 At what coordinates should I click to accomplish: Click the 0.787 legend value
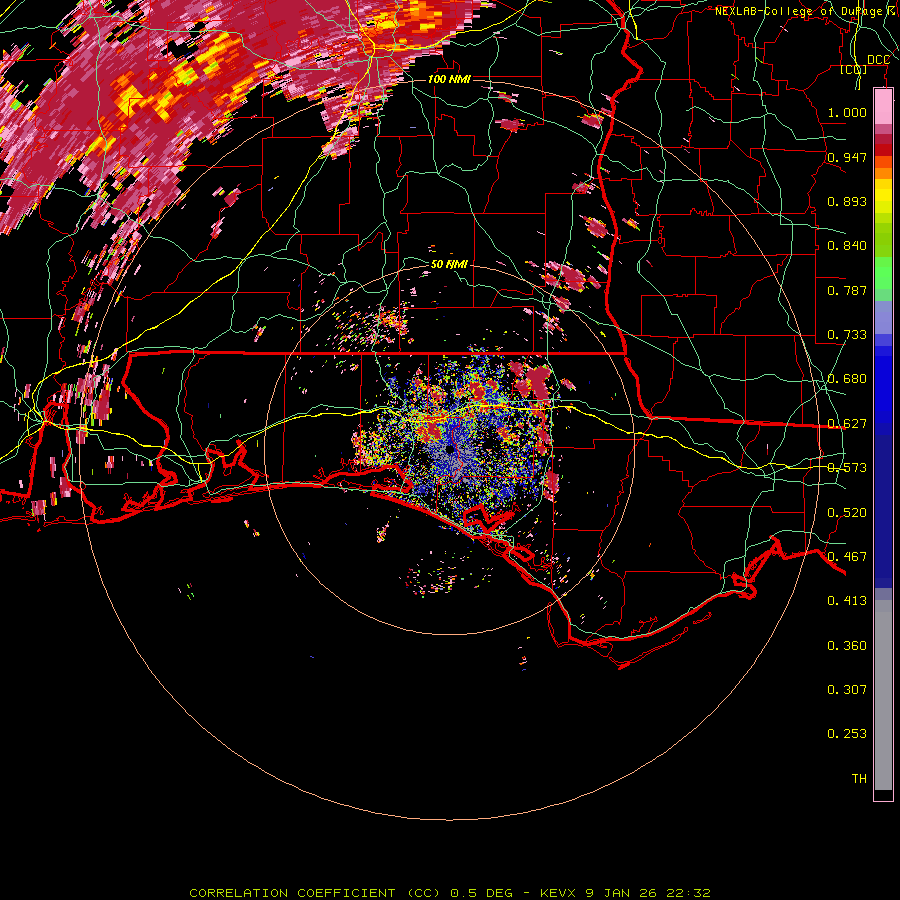point(847,290)
